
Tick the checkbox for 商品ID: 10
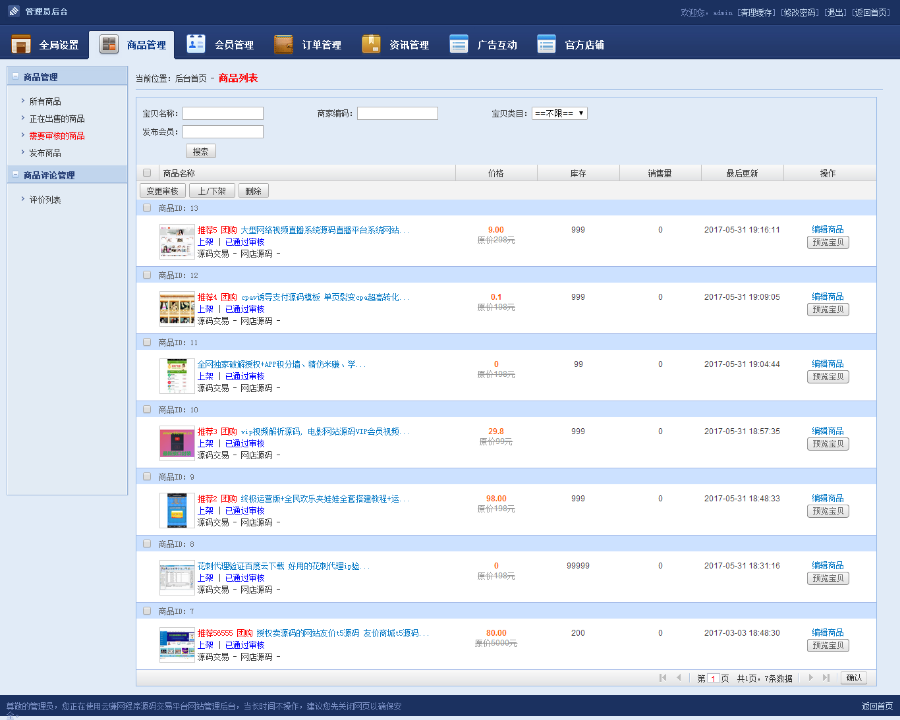(x=147, y=409)
